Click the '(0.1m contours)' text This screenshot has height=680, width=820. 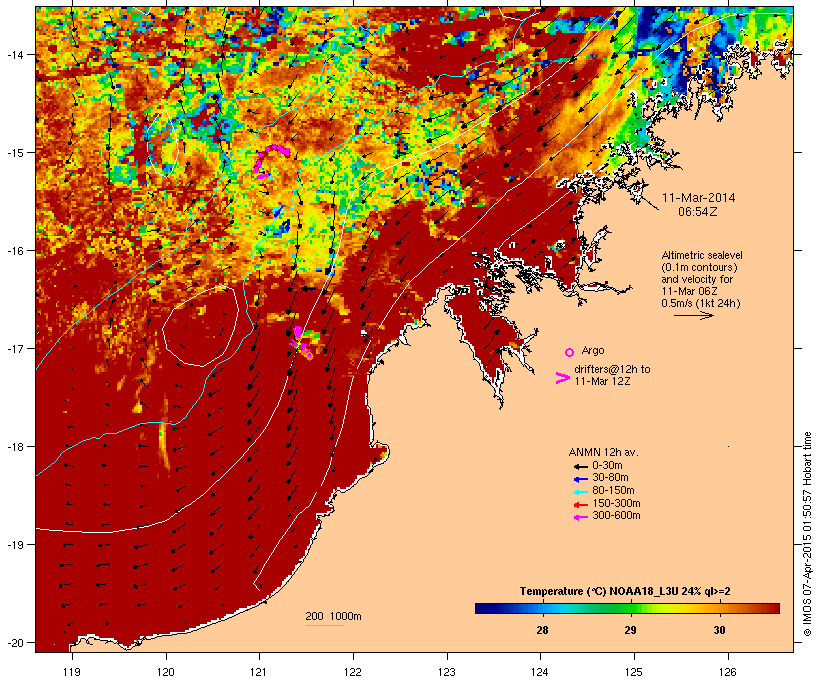700,267
